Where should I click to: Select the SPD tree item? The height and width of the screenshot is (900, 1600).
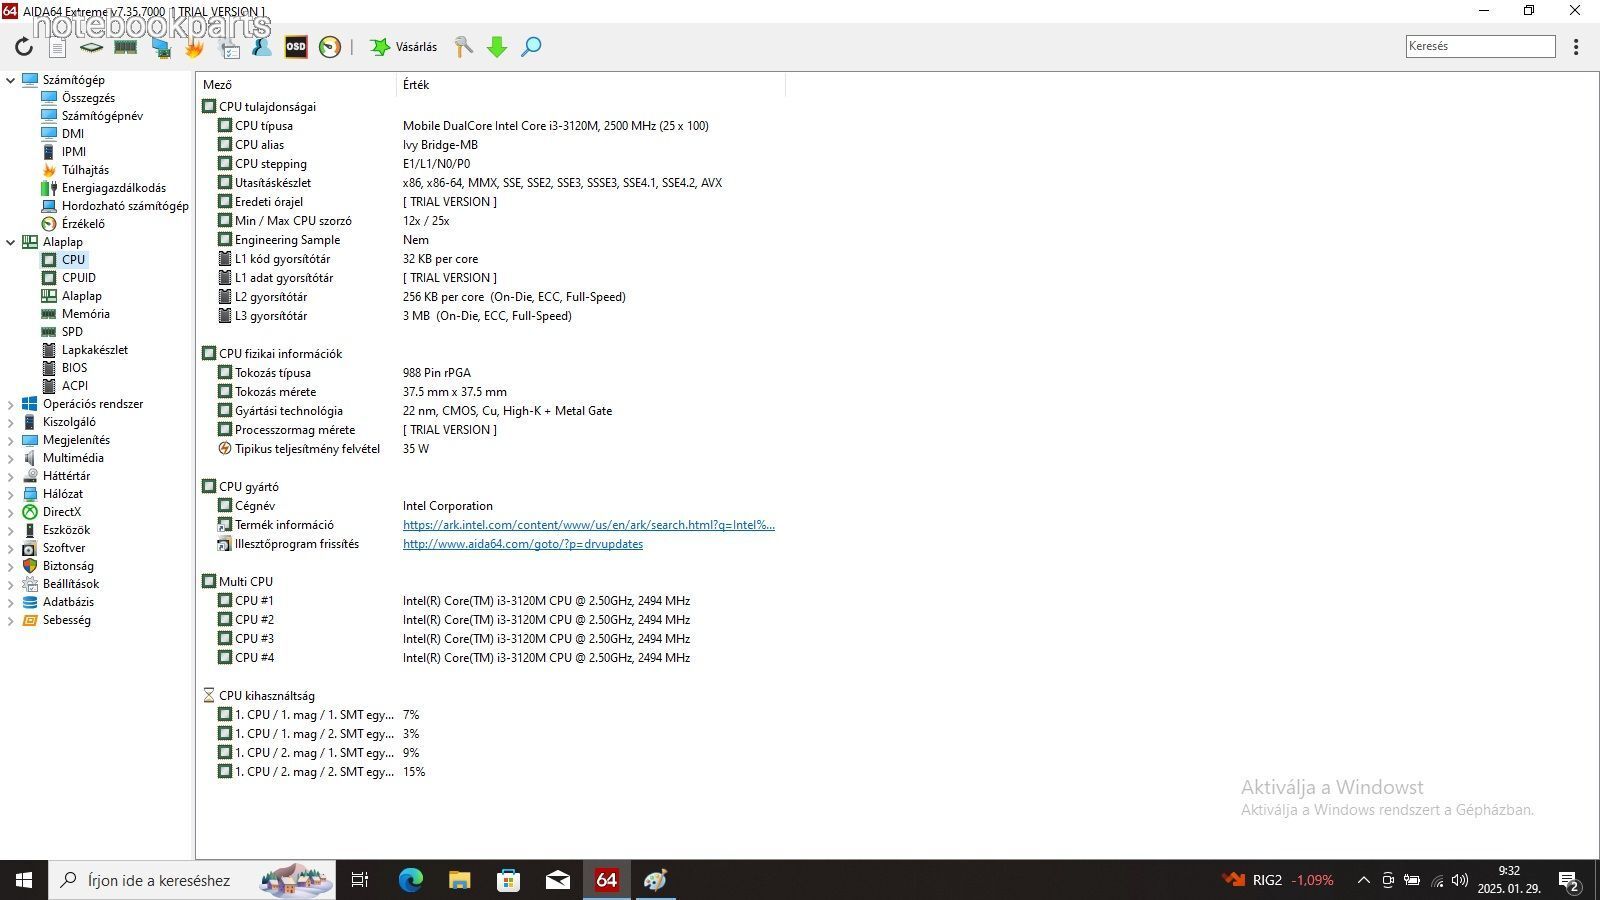tap(72, 332)
